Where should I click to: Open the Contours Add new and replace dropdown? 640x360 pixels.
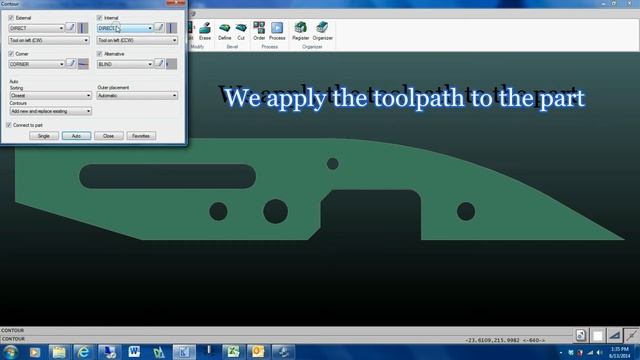pyautogui.click(x=50, y=111)
